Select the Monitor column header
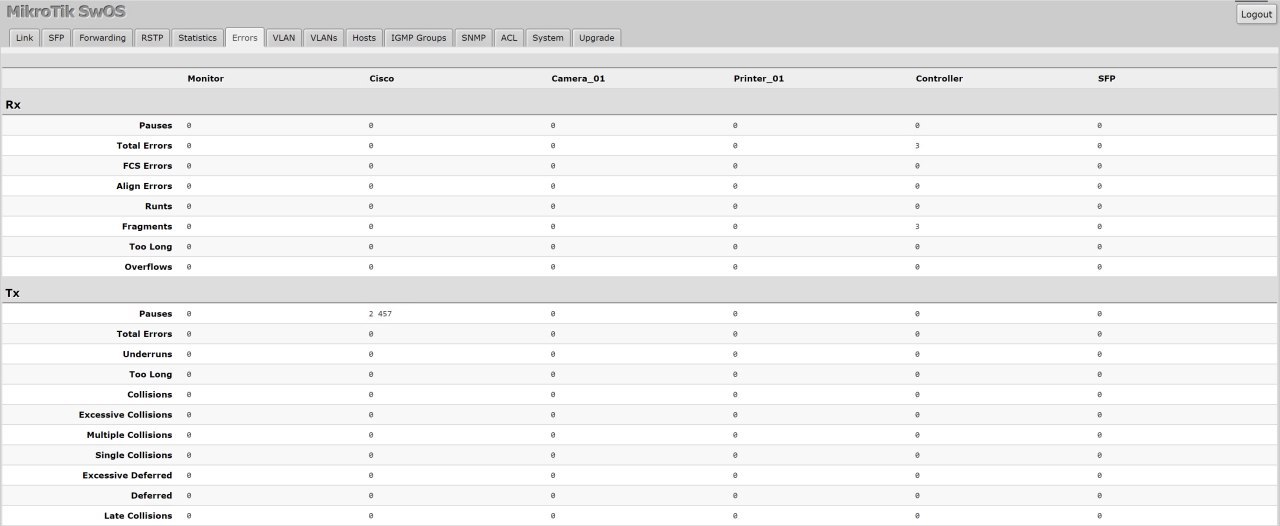This screenshot has width=1280, height=526. point(205,78)
